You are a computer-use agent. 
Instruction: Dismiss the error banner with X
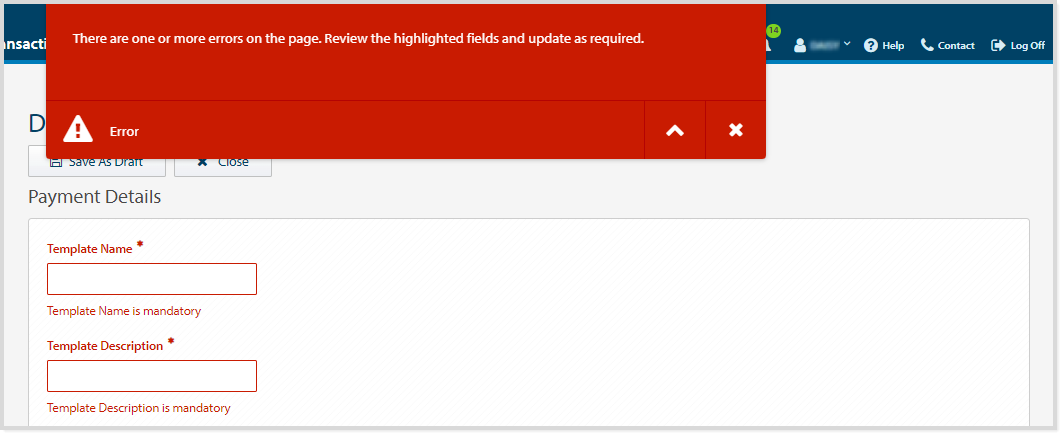click(x=736, y=130)
